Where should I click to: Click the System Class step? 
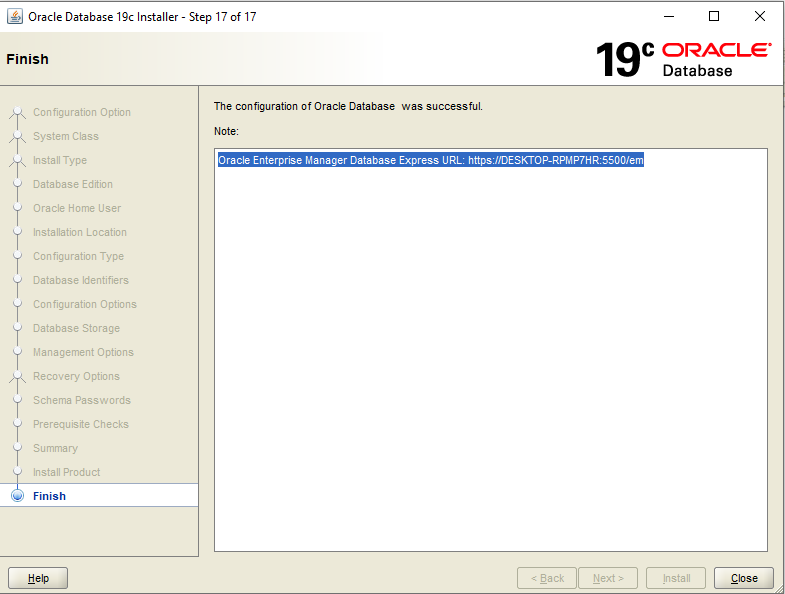click(x=66, y=136)
